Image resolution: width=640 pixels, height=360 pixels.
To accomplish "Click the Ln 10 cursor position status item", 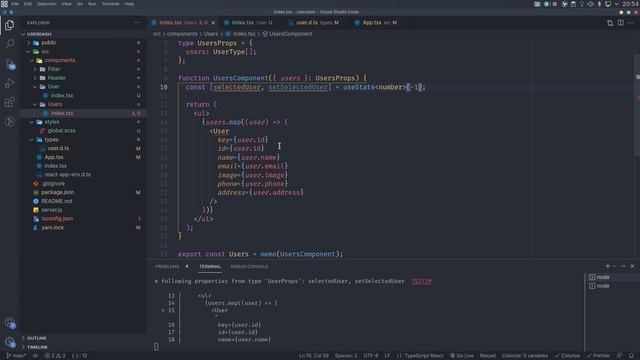I will click(313, 356).
